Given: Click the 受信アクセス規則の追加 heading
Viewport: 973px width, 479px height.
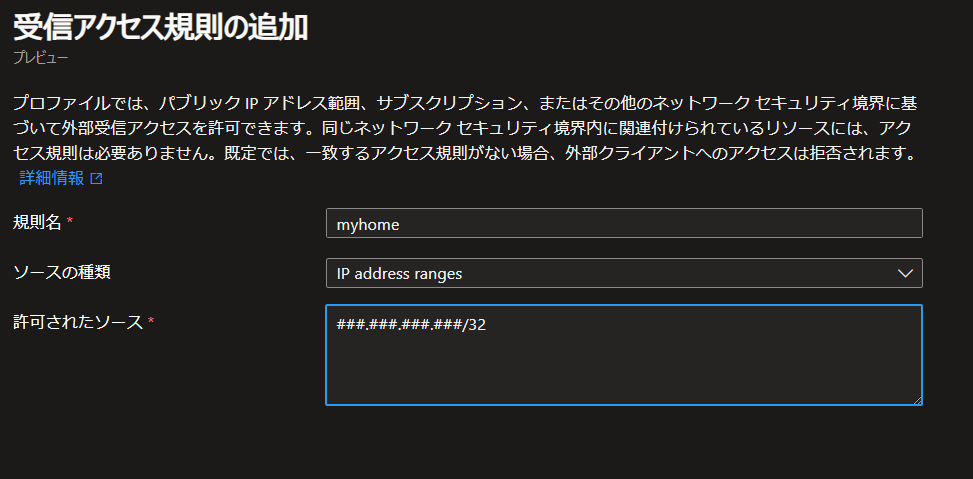Looking at the screenshot, I should [160, 27].
